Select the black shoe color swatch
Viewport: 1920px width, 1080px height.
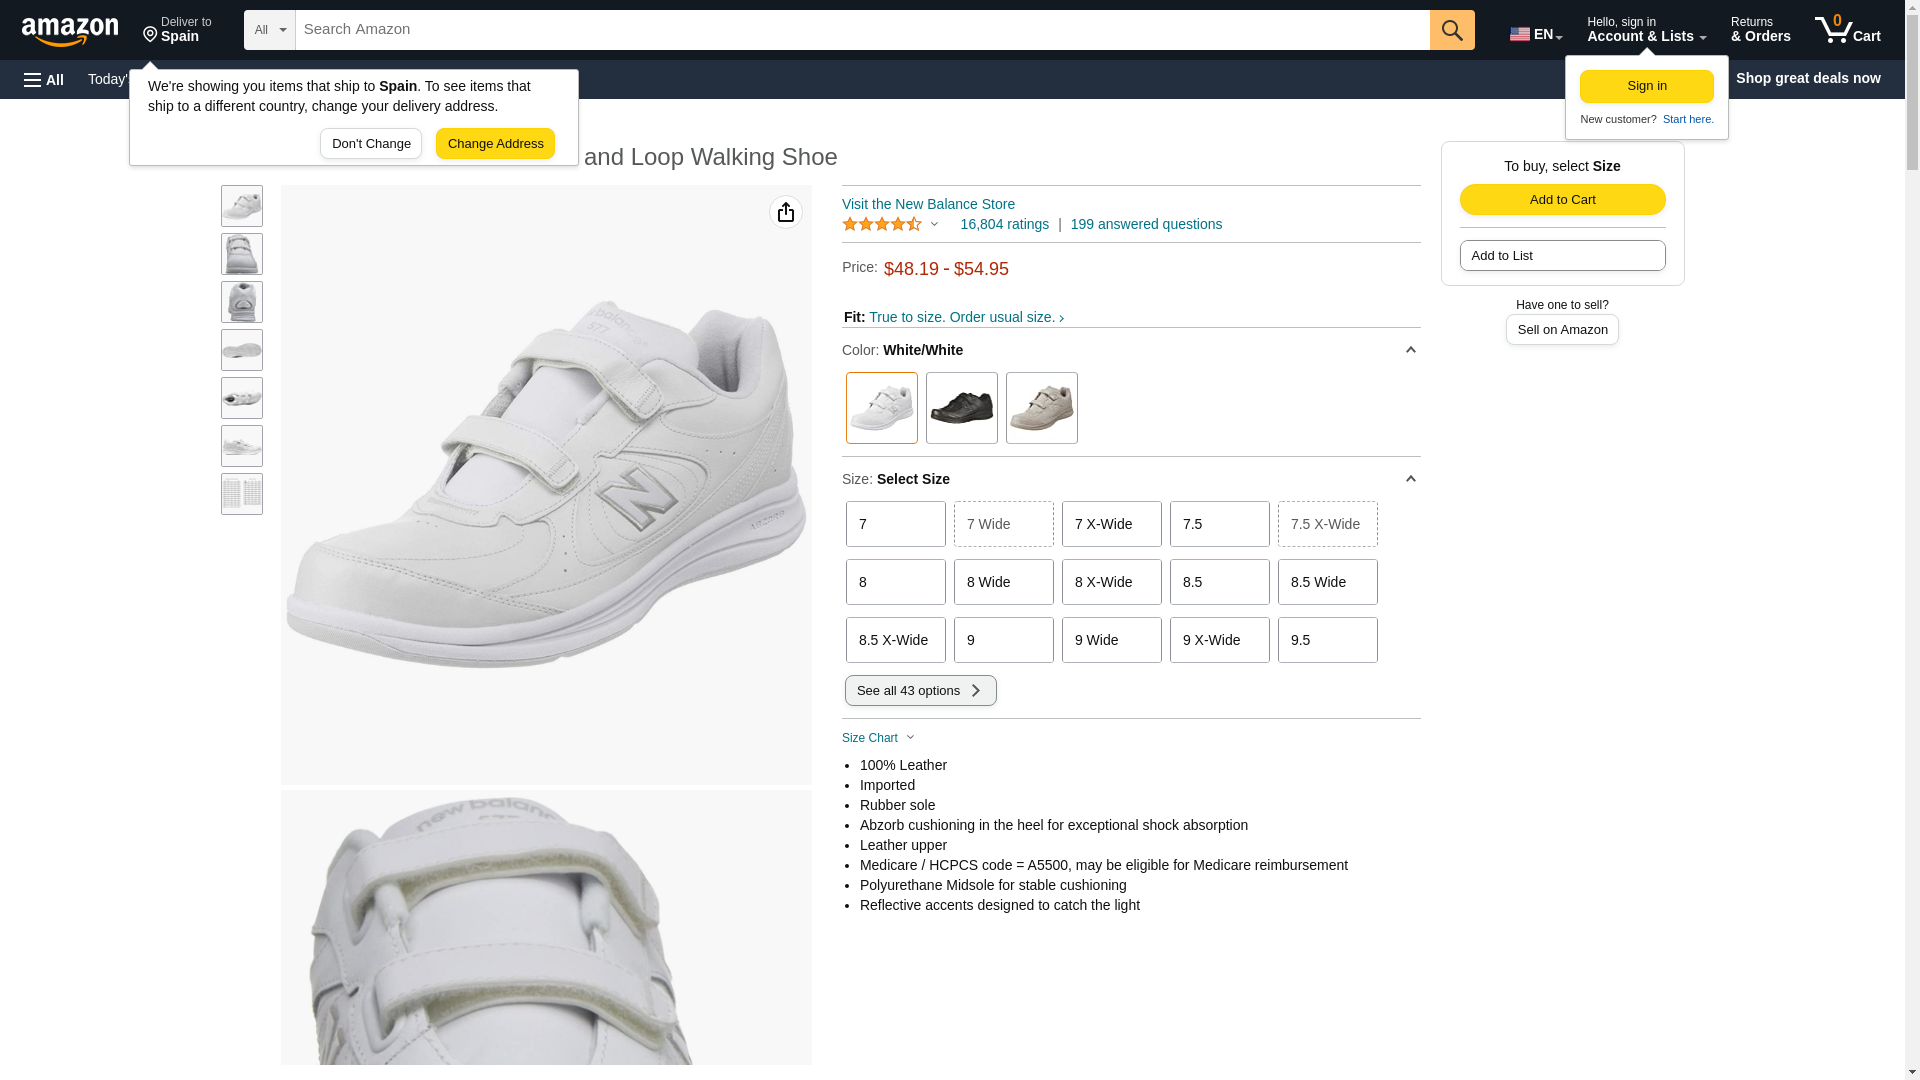coord(961,408)
